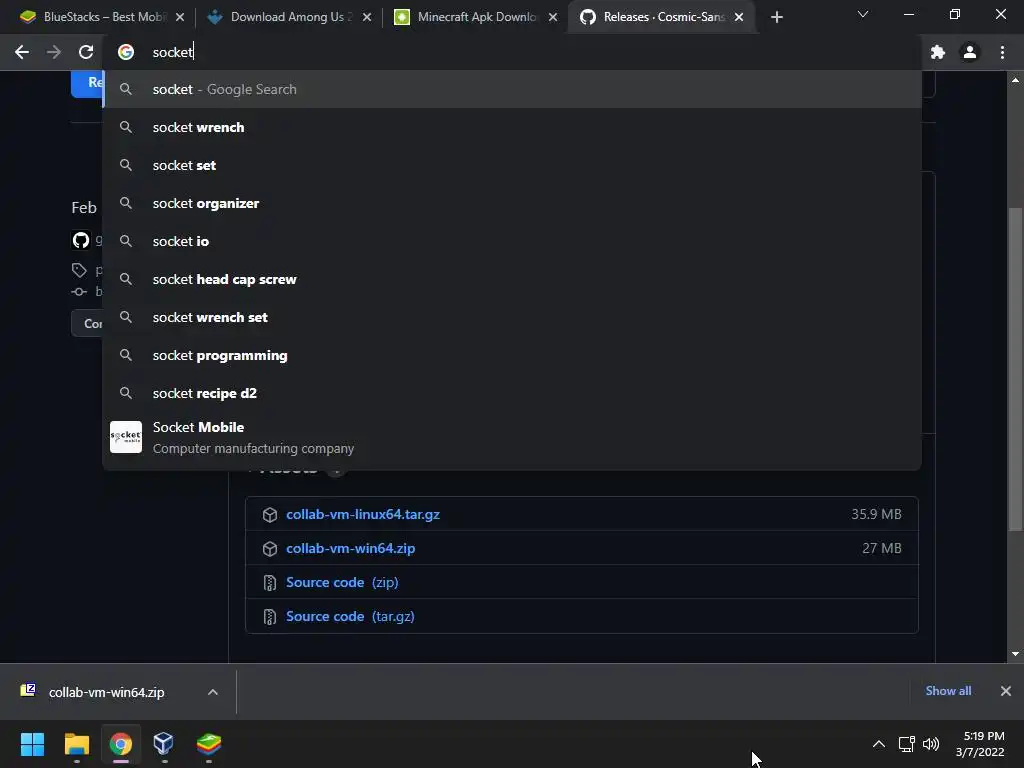This screenshot has width=1024, height=768.
Task: Switch to the Minecraft Apk Download tab
Action: (x=473, y=17)
